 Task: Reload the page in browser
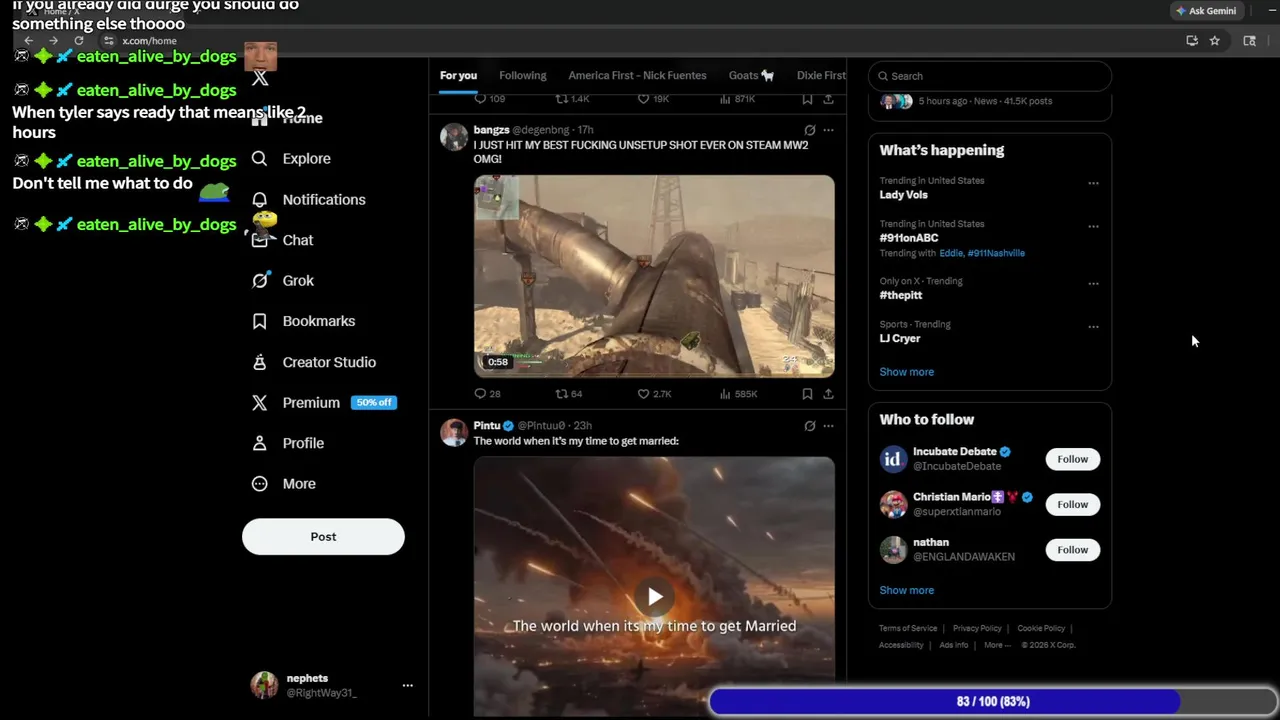[78, 41]
